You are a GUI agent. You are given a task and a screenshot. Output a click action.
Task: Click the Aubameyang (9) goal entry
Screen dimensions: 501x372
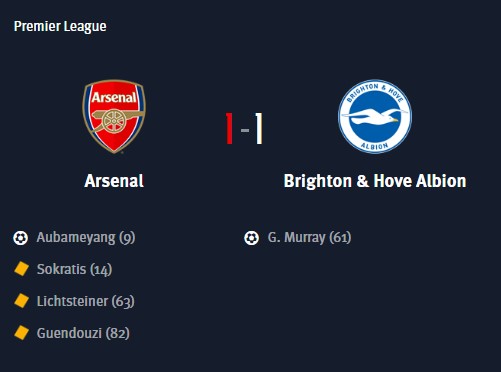(86, 238)
